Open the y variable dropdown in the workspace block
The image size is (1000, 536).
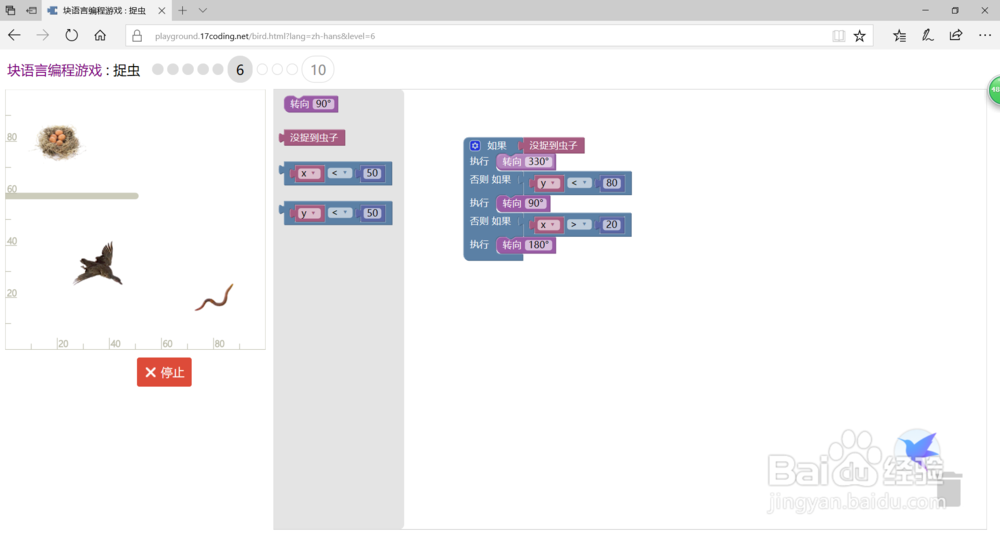[547, 183]
